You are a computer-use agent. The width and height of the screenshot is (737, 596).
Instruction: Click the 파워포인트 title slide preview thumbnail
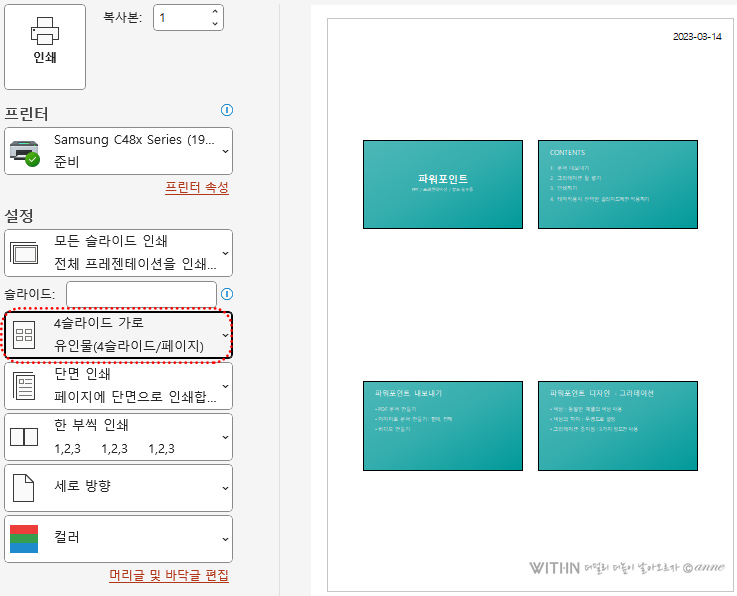443,184
